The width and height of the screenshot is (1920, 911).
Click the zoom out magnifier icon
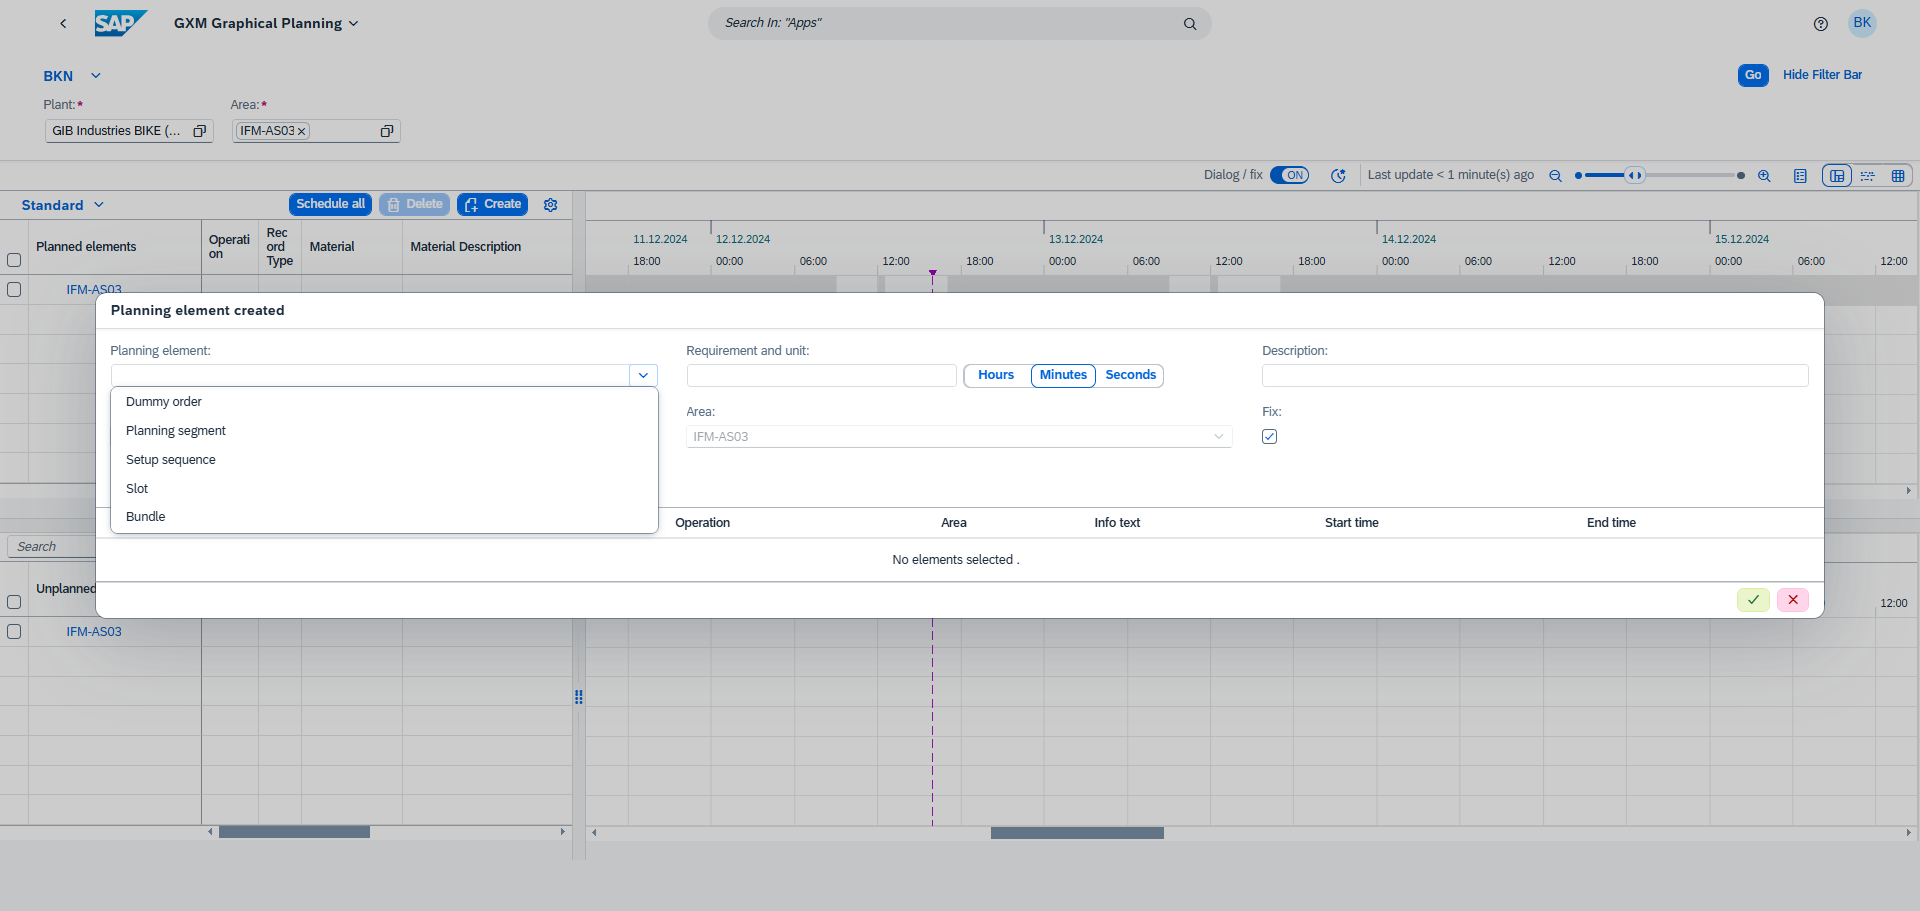1556,175
